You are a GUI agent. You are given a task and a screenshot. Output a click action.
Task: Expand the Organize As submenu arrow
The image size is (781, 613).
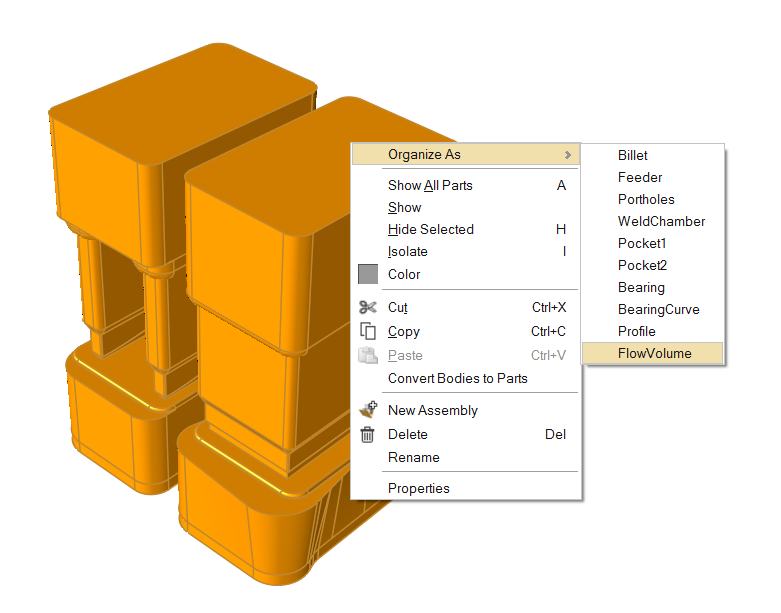pyautogui.click(x=568, y=155)
